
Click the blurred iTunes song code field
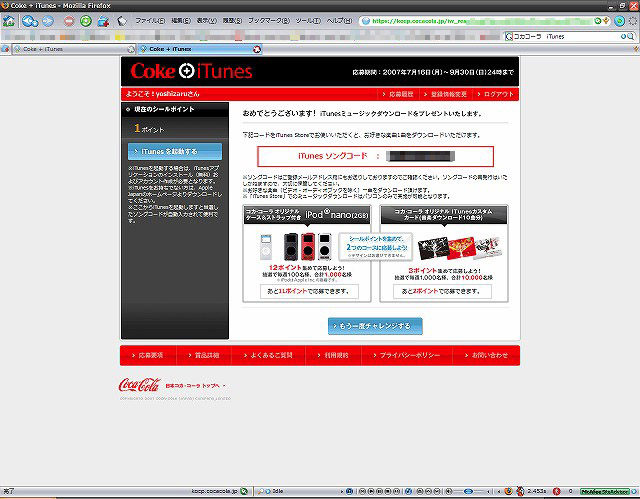420,156
